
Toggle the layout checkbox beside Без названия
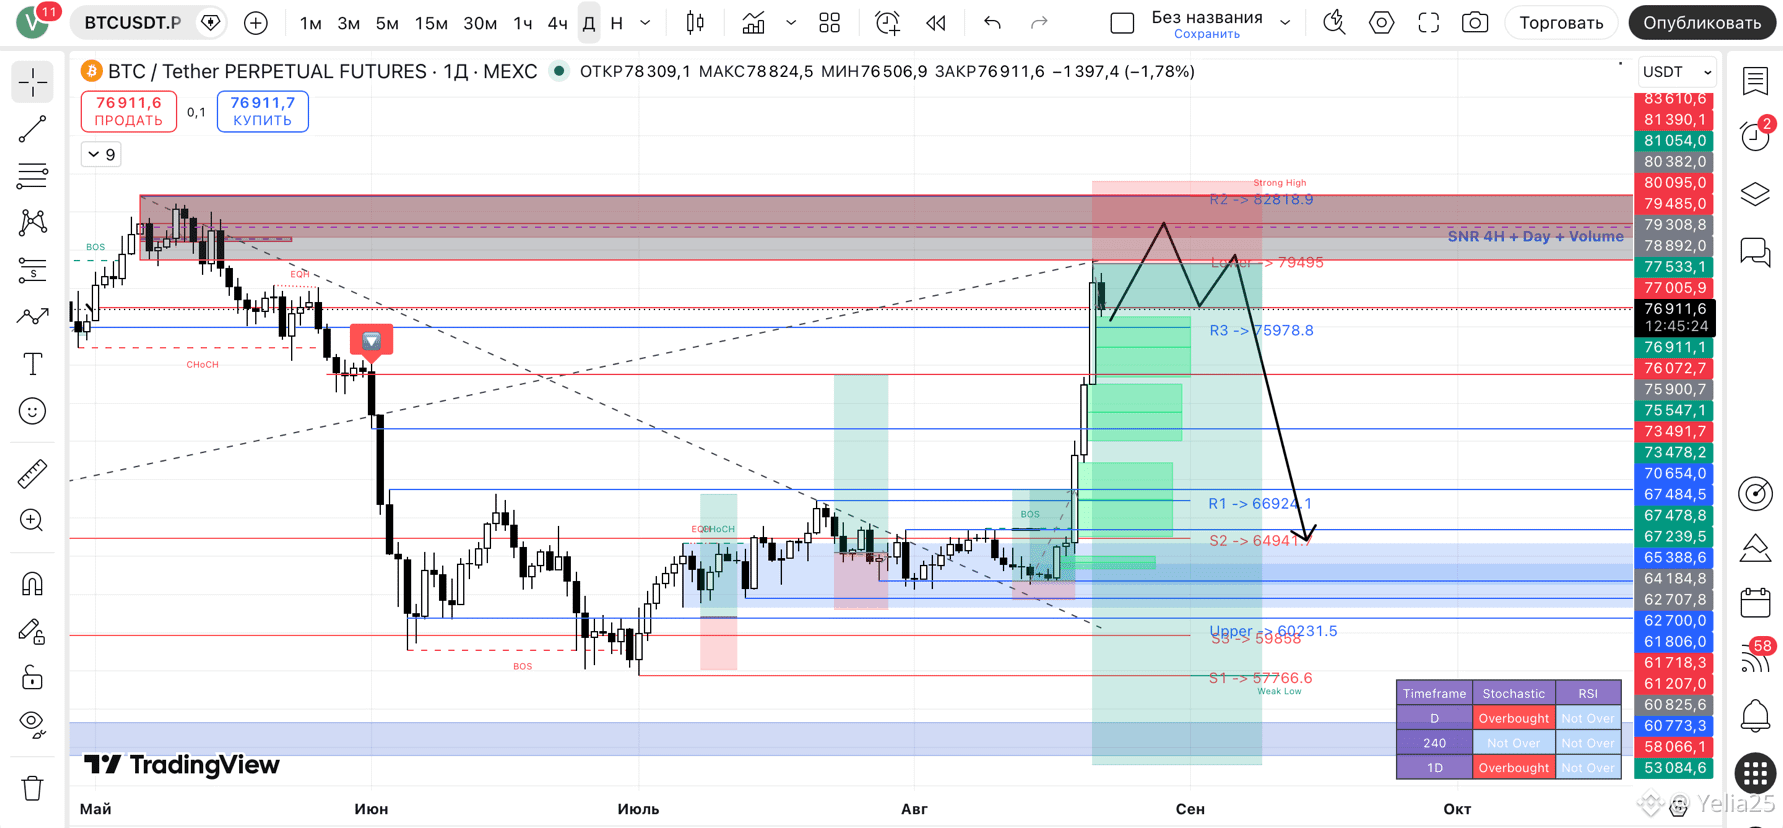pyautogui.click(x=1122, y=22)
